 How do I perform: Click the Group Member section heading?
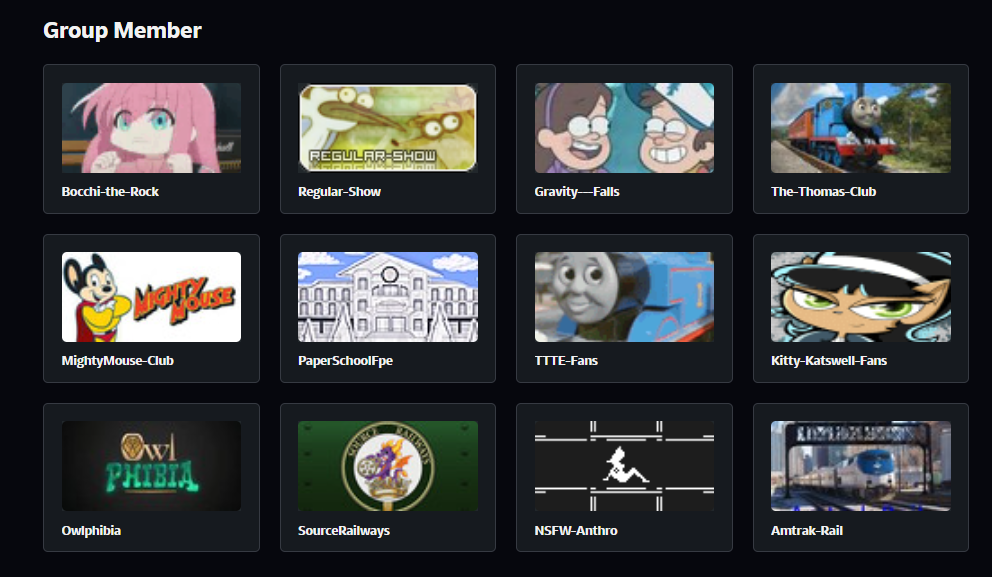tap(122, 30)
